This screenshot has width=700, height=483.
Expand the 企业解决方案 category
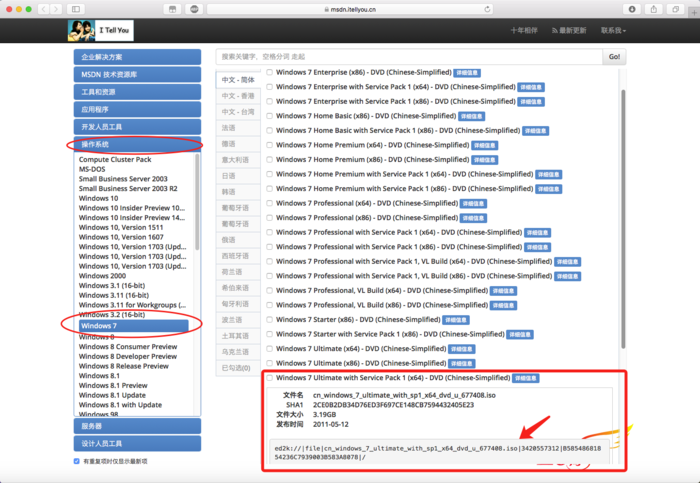(x=138, y=57)
